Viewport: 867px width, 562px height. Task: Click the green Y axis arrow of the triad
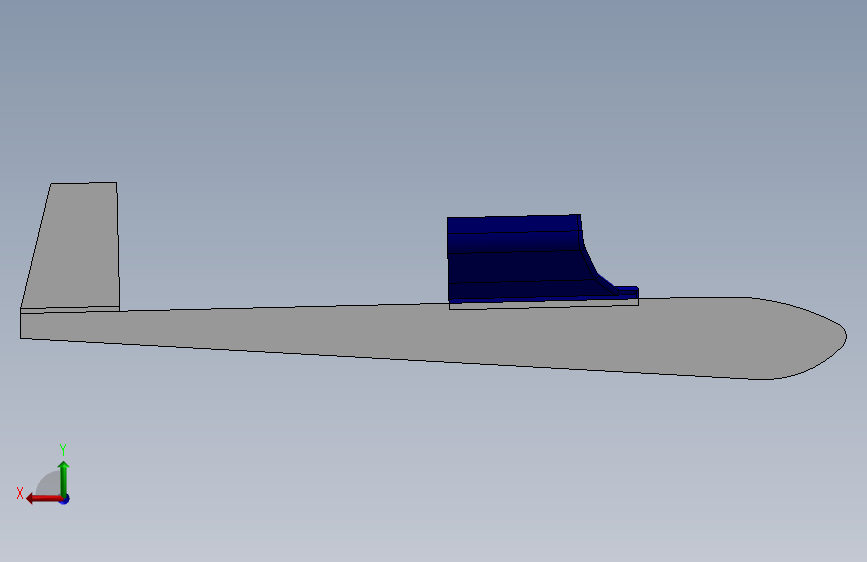tap(64, 479)
